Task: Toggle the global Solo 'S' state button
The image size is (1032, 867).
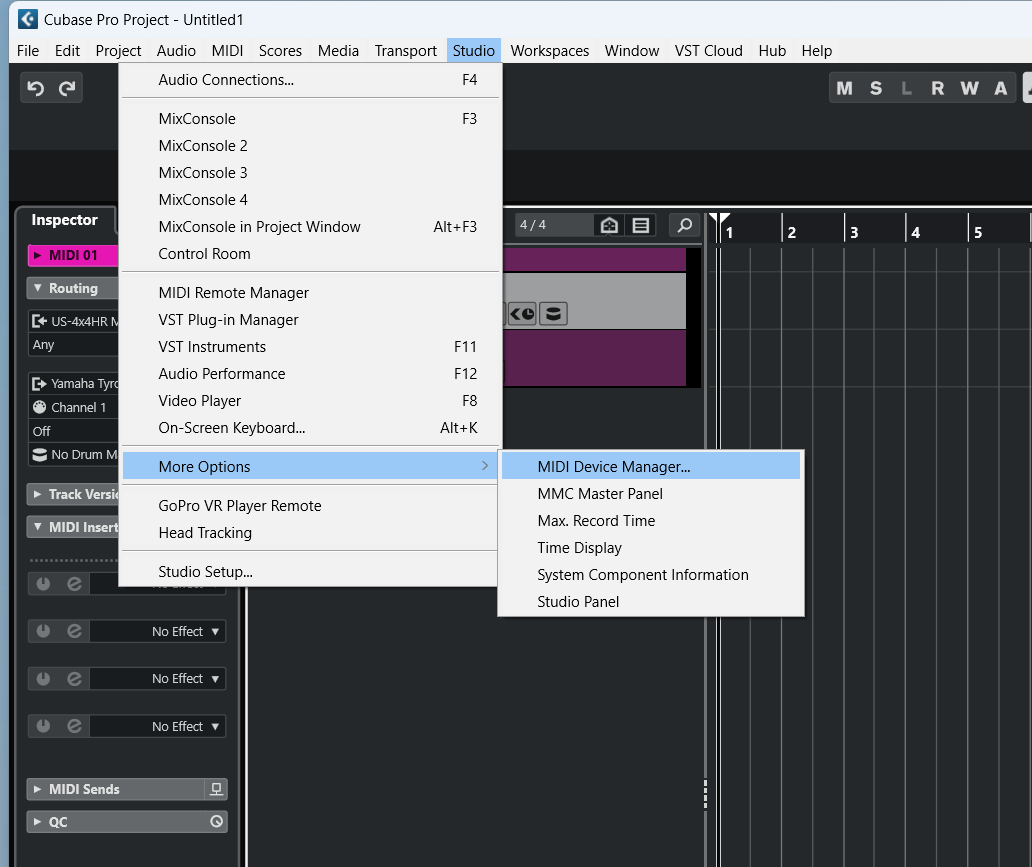Action: coord(876,88)
